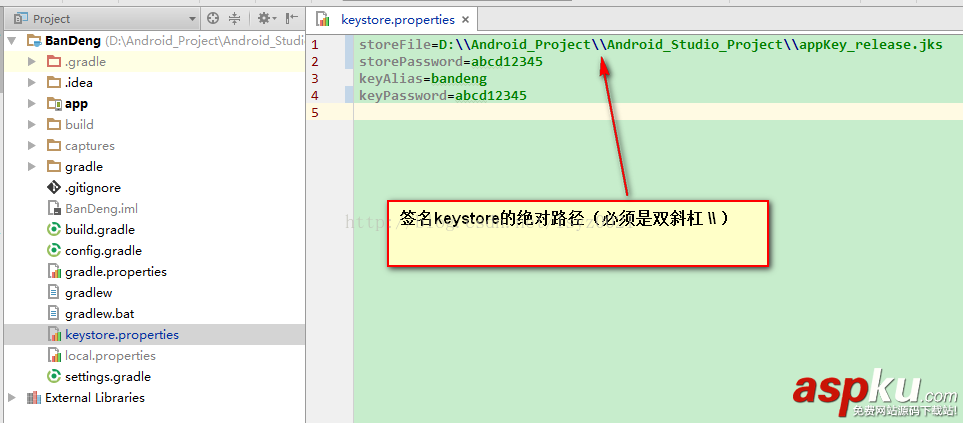This screenshot has width=963, height=423.
Task: Expand the gradle folder
Action: pyautogui.click(x=32, y=167)
